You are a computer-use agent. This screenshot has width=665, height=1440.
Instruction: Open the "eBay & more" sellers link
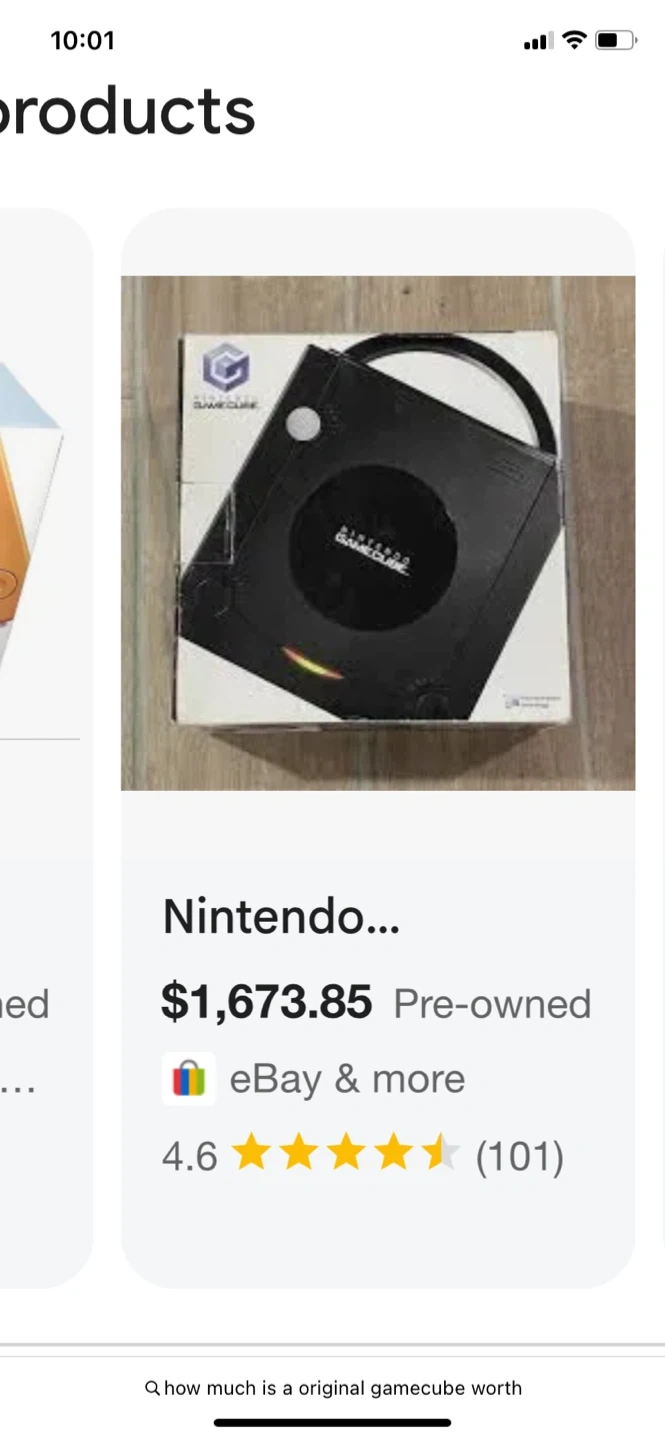347,1079
